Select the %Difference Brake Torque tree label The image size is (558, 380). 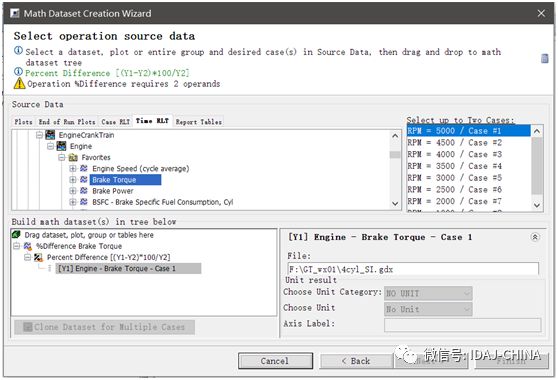coord(79,246)
